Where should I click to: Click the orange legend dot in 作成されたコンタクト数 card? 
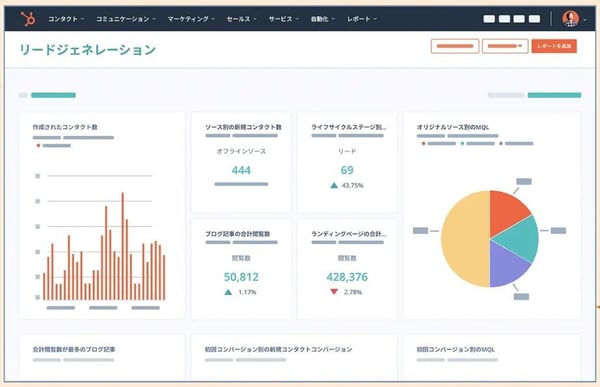(x=38, y=145)
